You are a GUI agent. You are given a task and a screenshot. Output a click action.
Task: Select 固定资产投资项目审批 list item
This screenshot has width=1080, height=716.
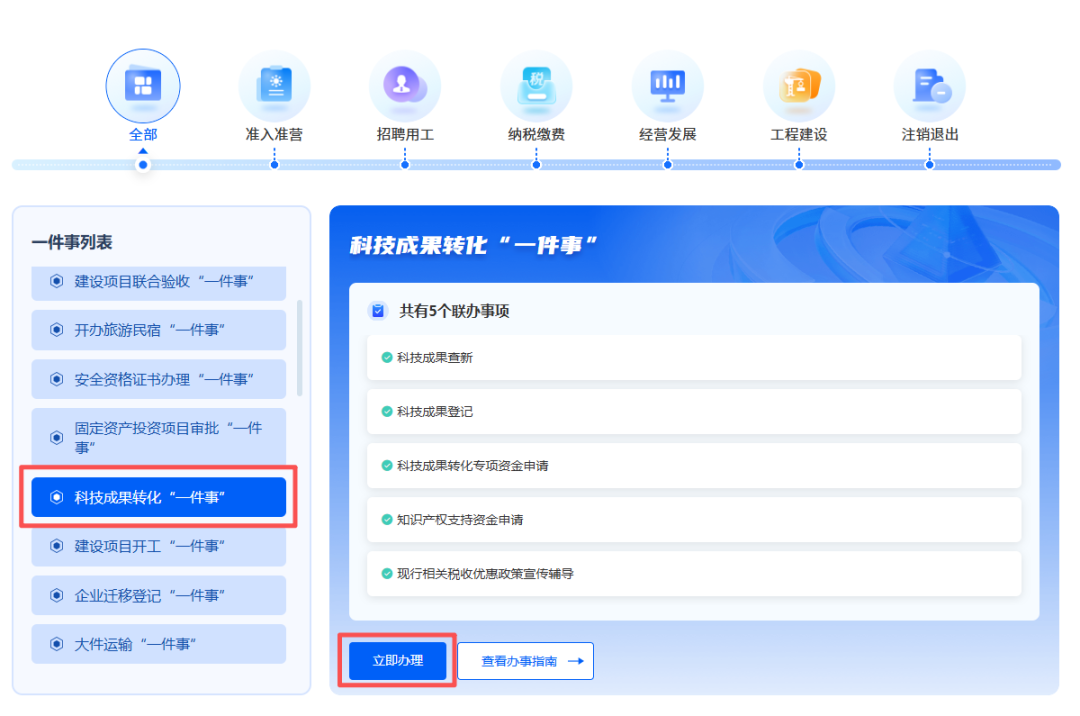click(x=158, y=437)
